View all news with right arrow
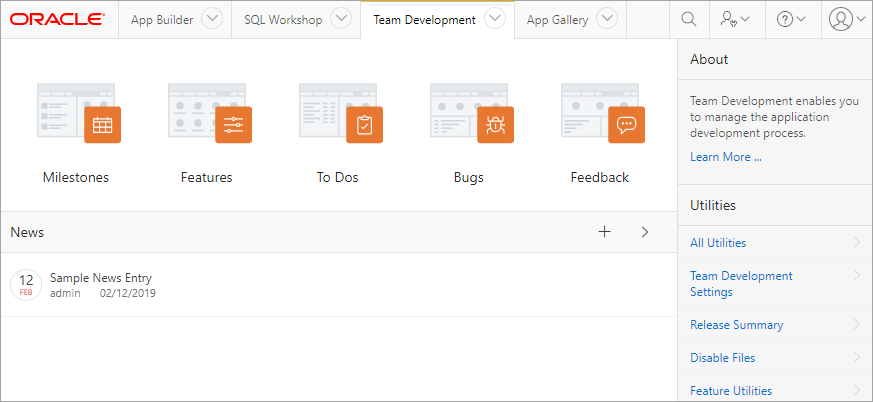Screen dimensions: 873x402 tap(645, 232)
